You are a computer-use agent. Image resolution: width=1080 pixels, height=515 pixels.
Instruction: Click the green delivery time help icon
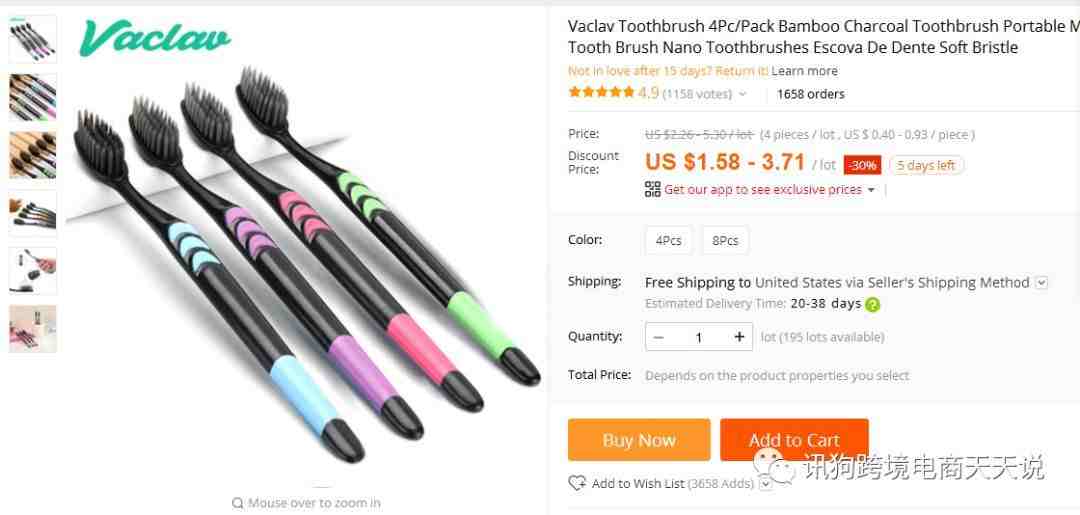pyautogui.click(x=872, y=304)
